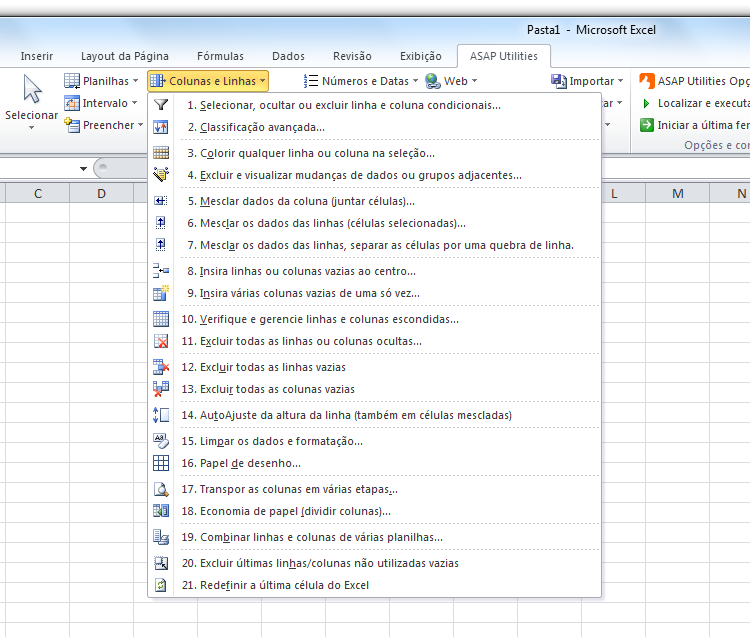Open the Web dropdown
The image size is (750, 637).
[452, 81]
